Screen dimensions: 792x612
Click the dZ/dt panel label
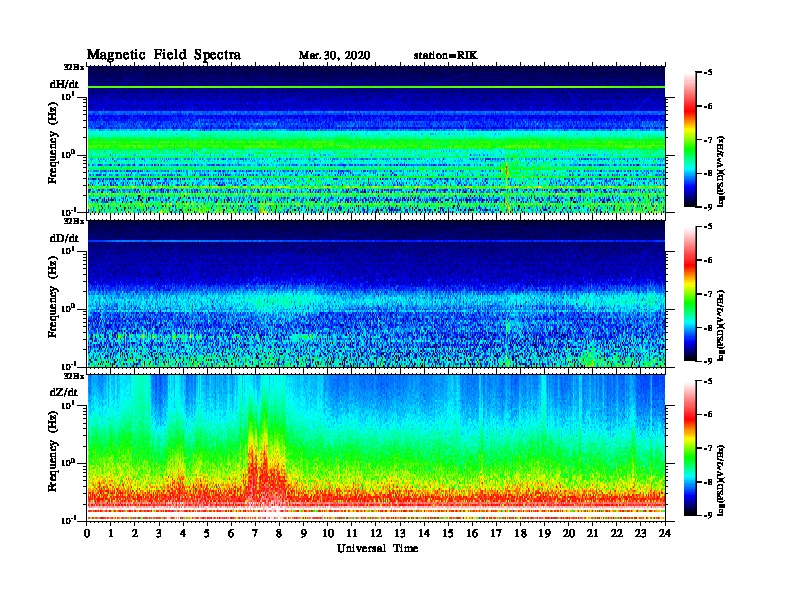click(x=64, y=392)
